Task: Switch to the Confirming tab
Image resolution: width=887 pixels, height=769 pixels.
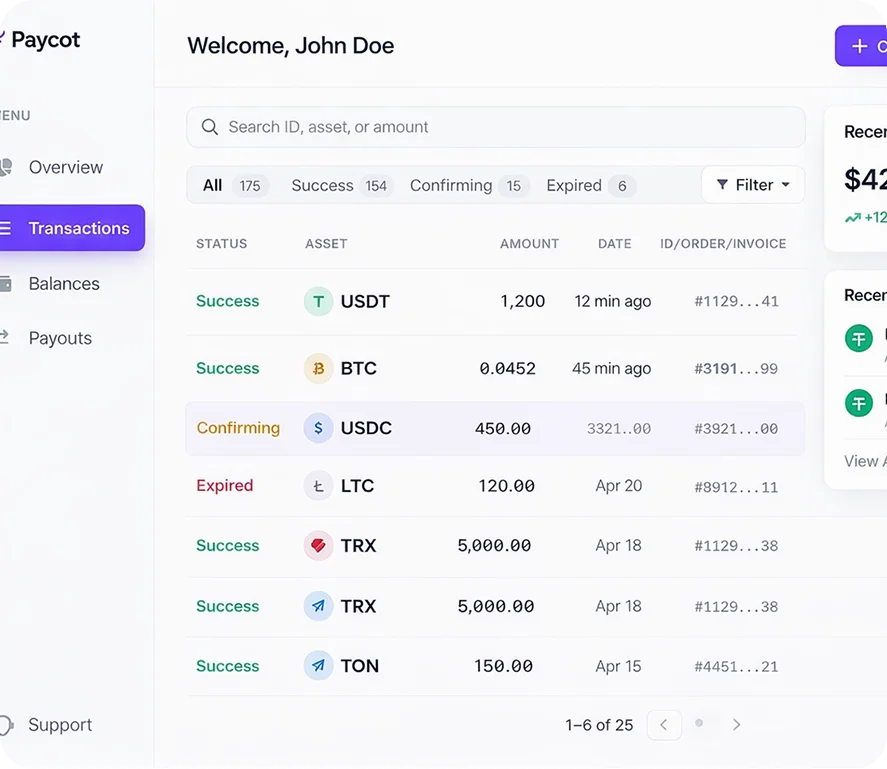Action: click(x=468, y=186)
